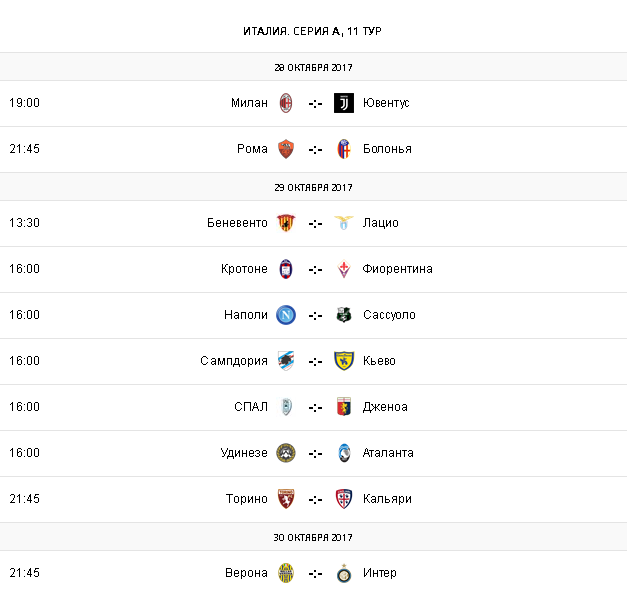This screenshot has height=595, width=627.
Task: Click the Кальяри team name
Action: (x=387, y=499)
